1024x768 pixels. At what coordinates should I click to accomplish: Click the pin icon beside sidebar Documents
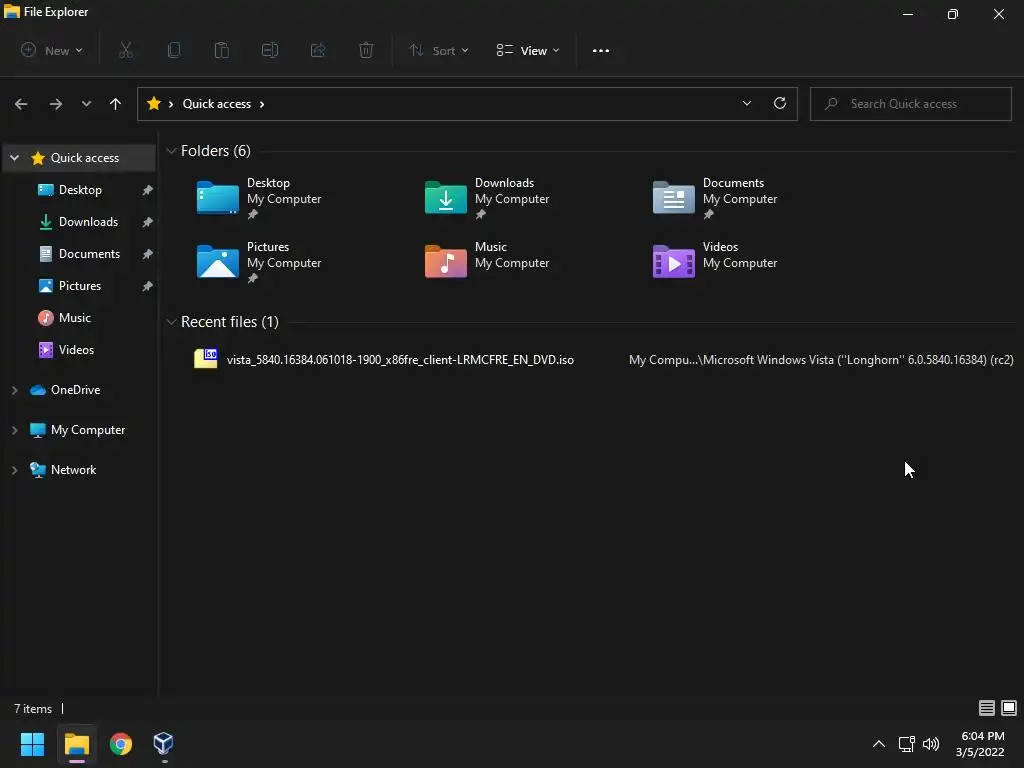148,254
